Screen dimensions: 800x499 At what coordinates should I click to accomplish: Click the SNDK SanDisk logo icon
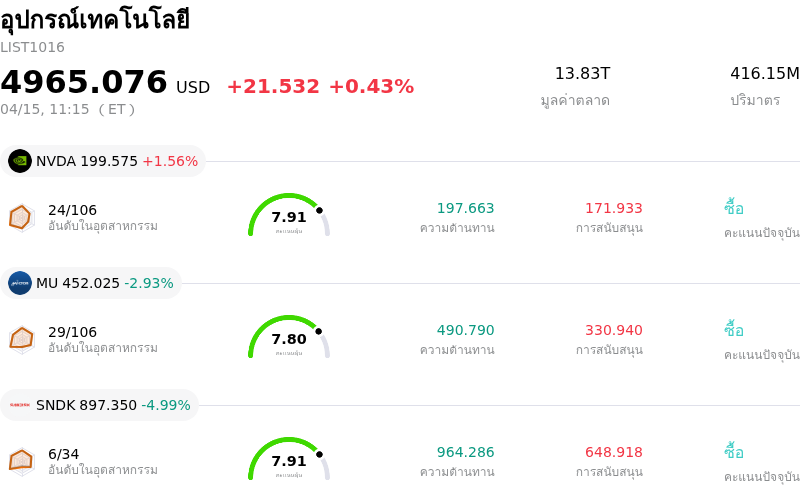20,405
